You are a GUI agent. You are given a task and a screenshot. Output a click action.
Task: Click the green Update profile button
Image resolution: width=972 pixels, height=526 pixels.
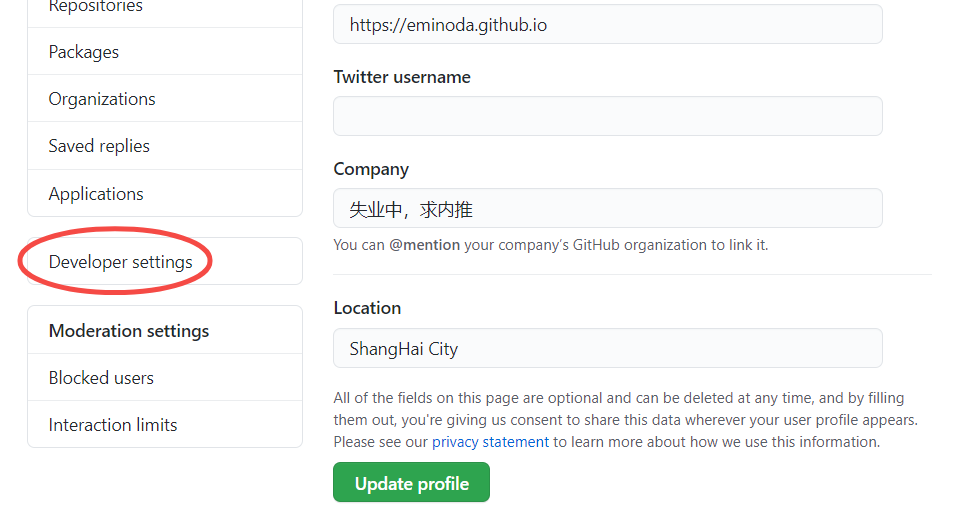tap(412, 482)
